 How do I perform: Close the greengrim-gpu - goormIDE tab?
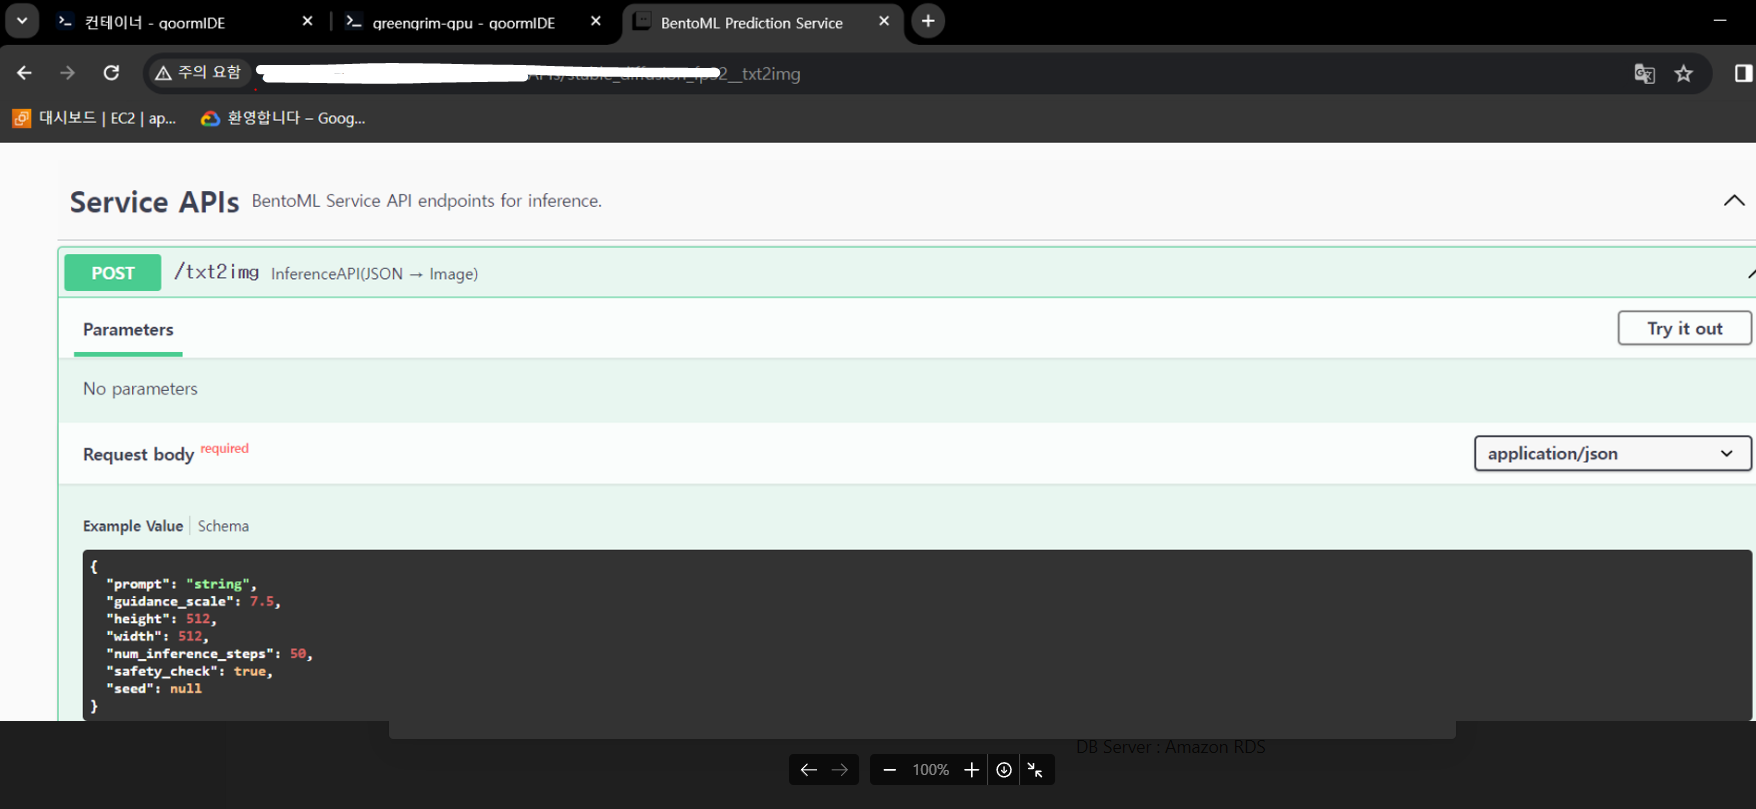pyautogui.click(x=596, y=21)
